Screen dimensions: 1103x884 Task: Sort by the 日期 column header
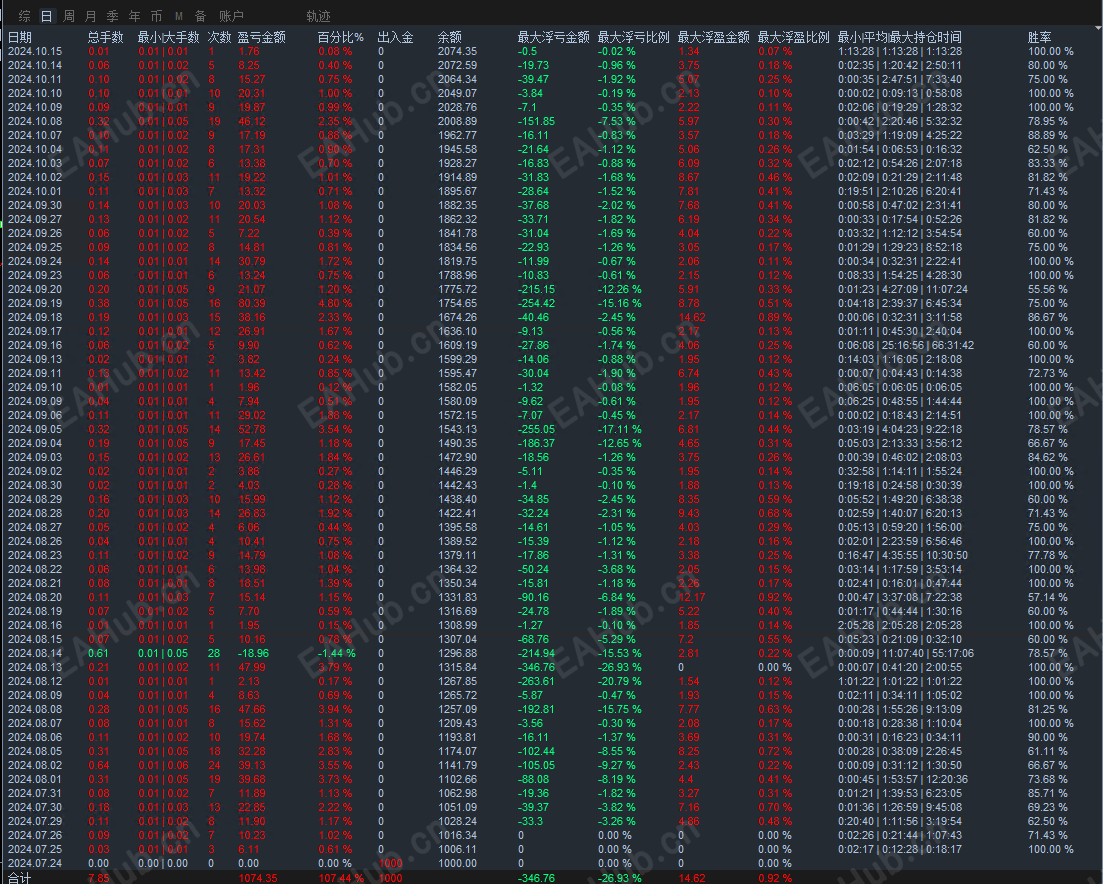point(20,37)
